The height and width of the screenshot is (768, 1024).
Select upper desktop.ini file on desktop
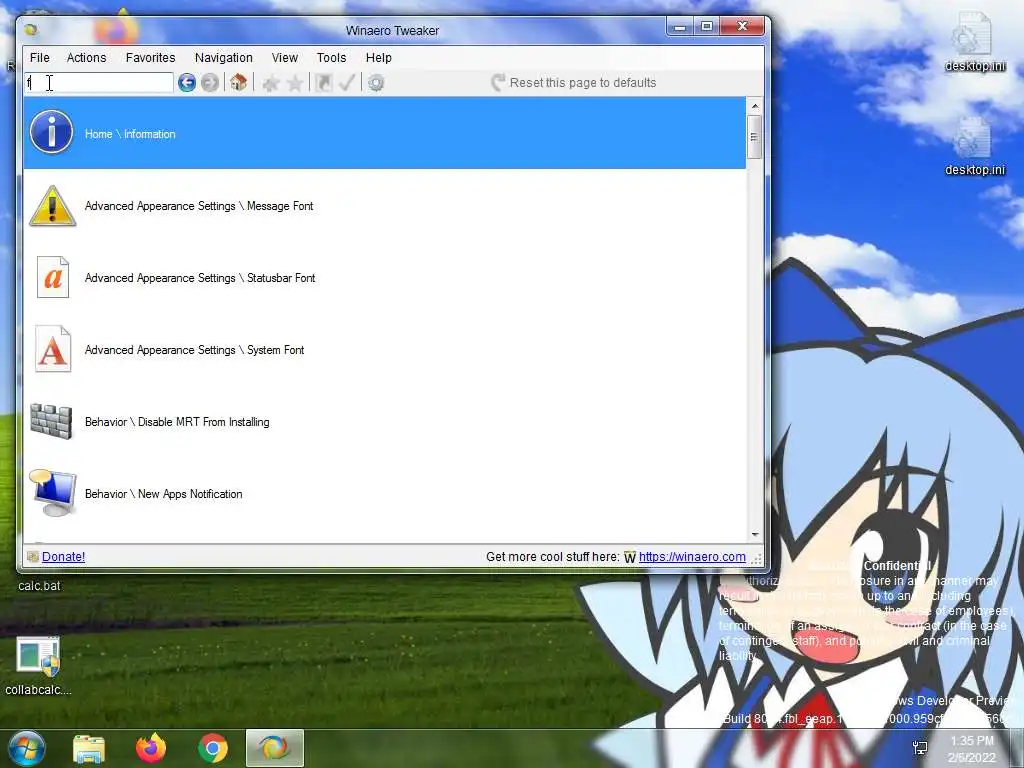point(974,41)
